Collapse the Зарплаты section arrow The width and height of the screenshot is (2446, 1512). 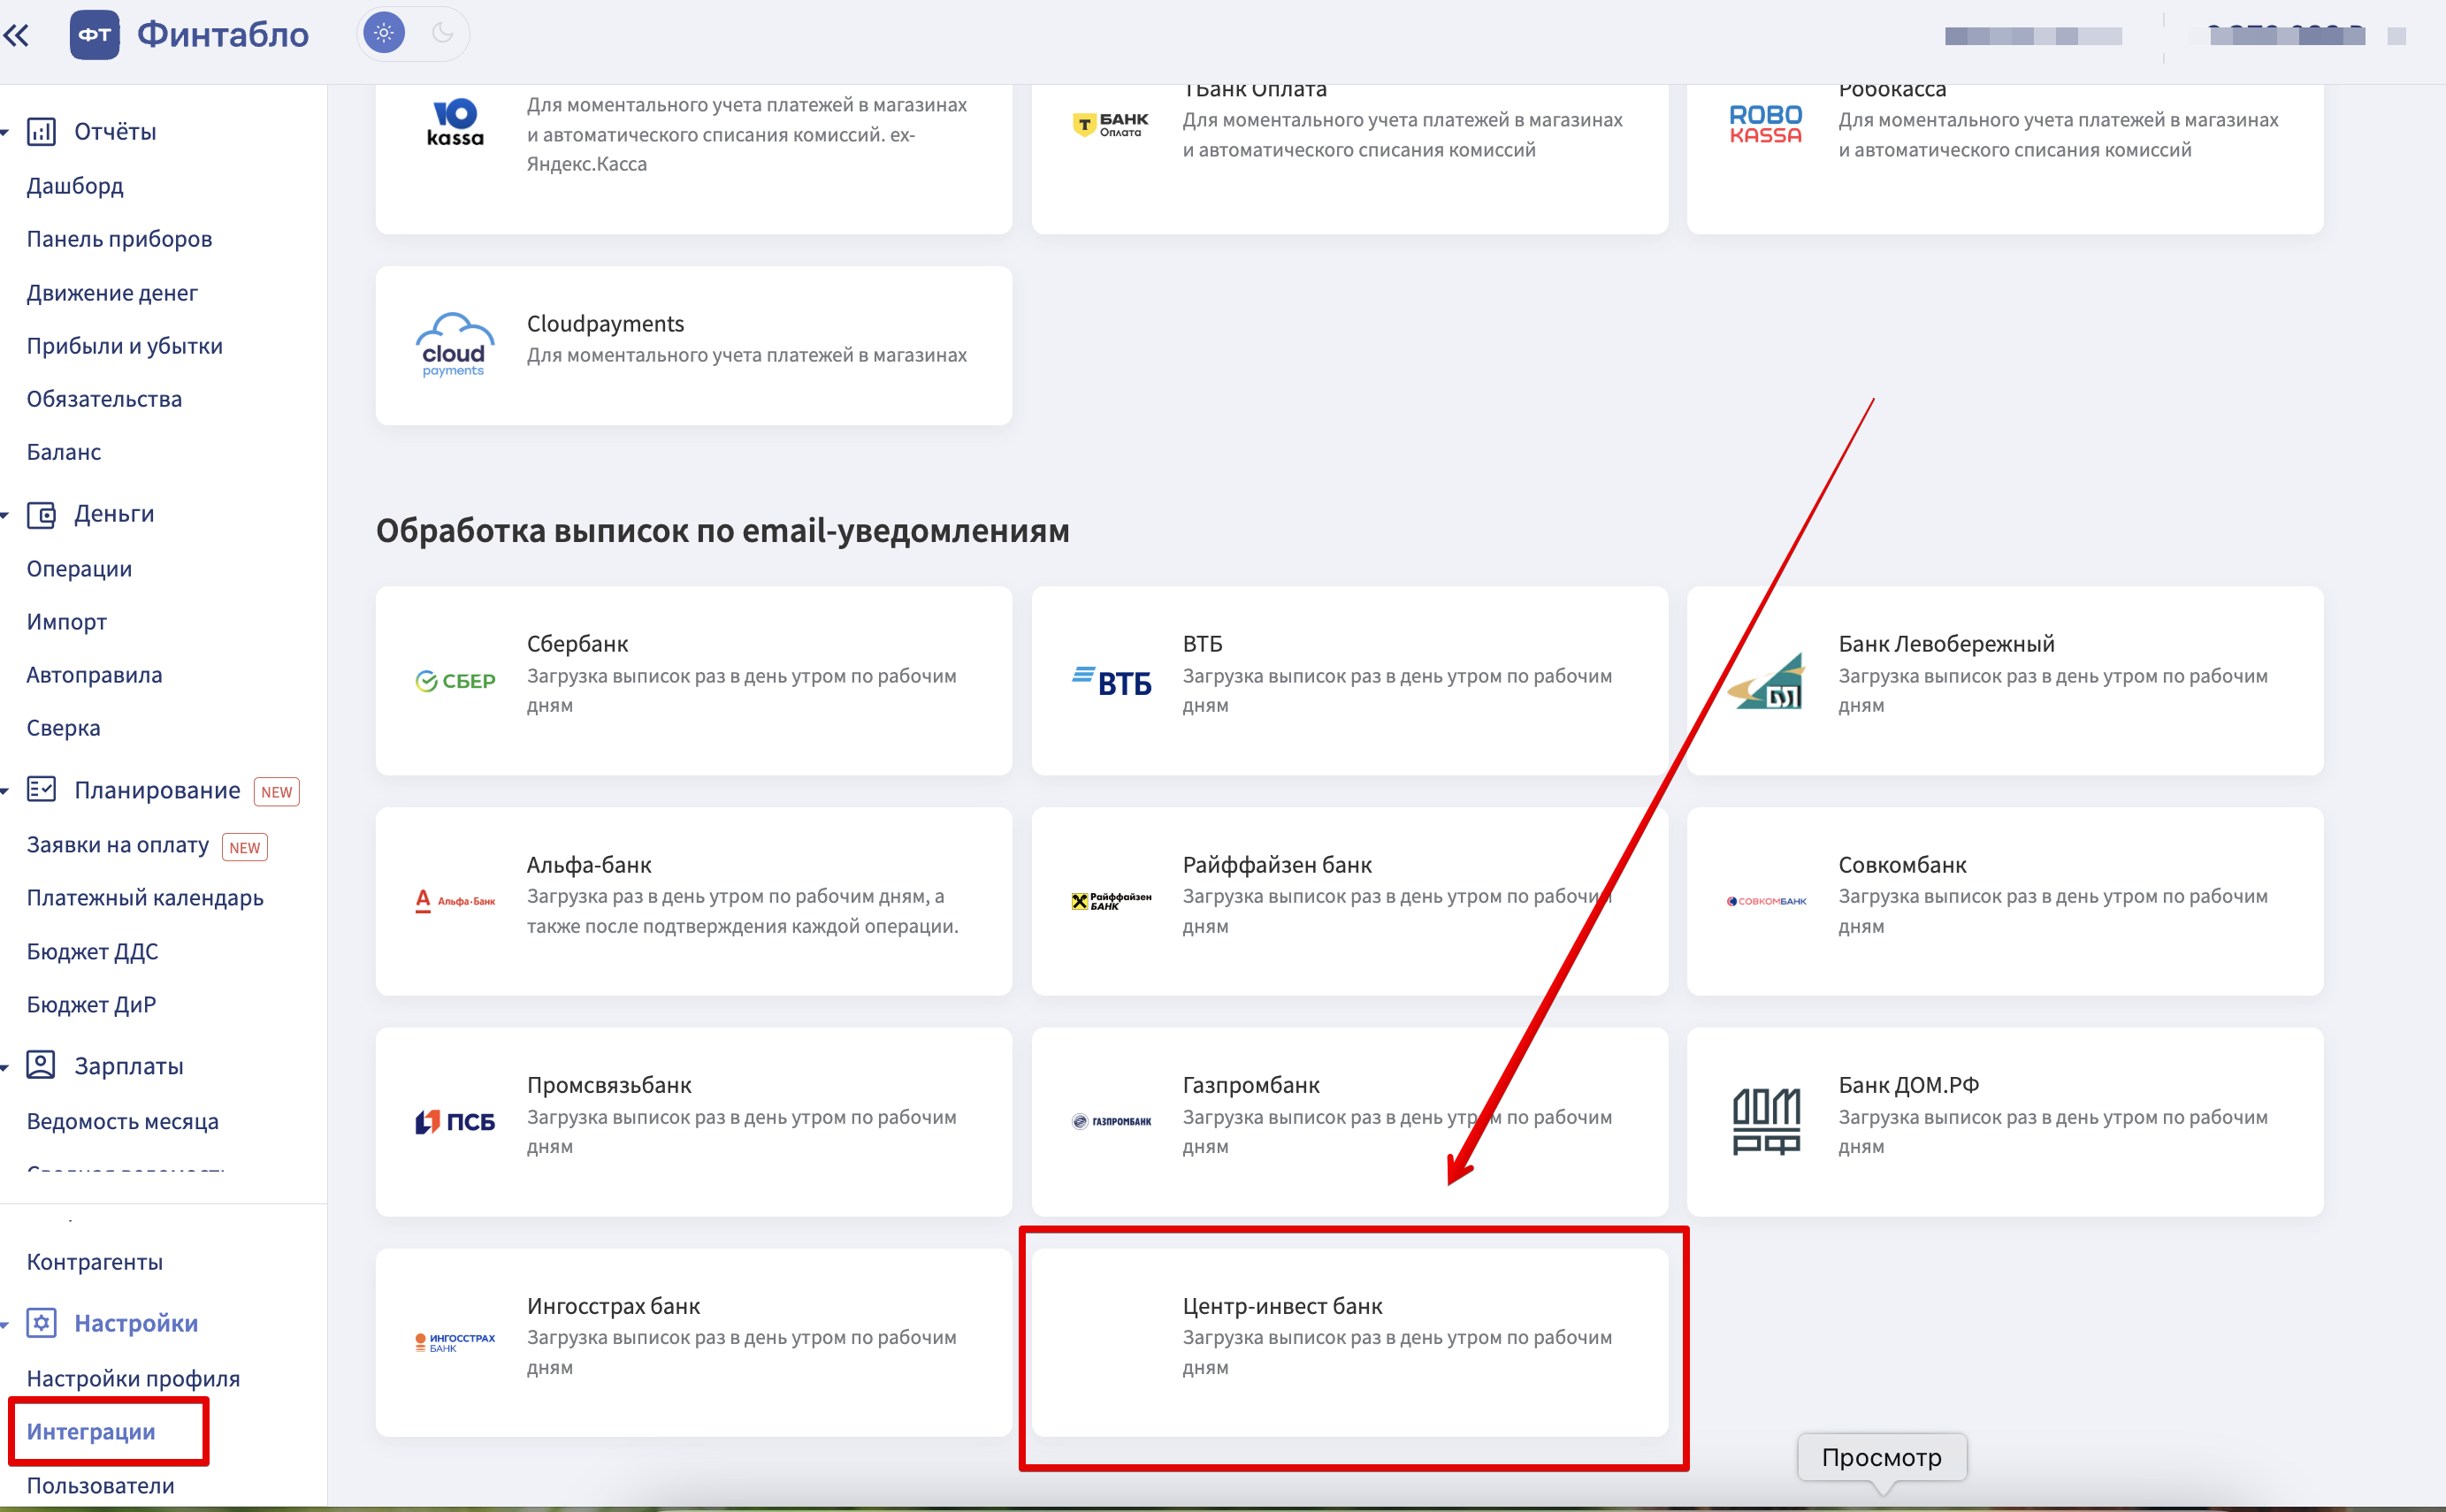point(5,1067)
